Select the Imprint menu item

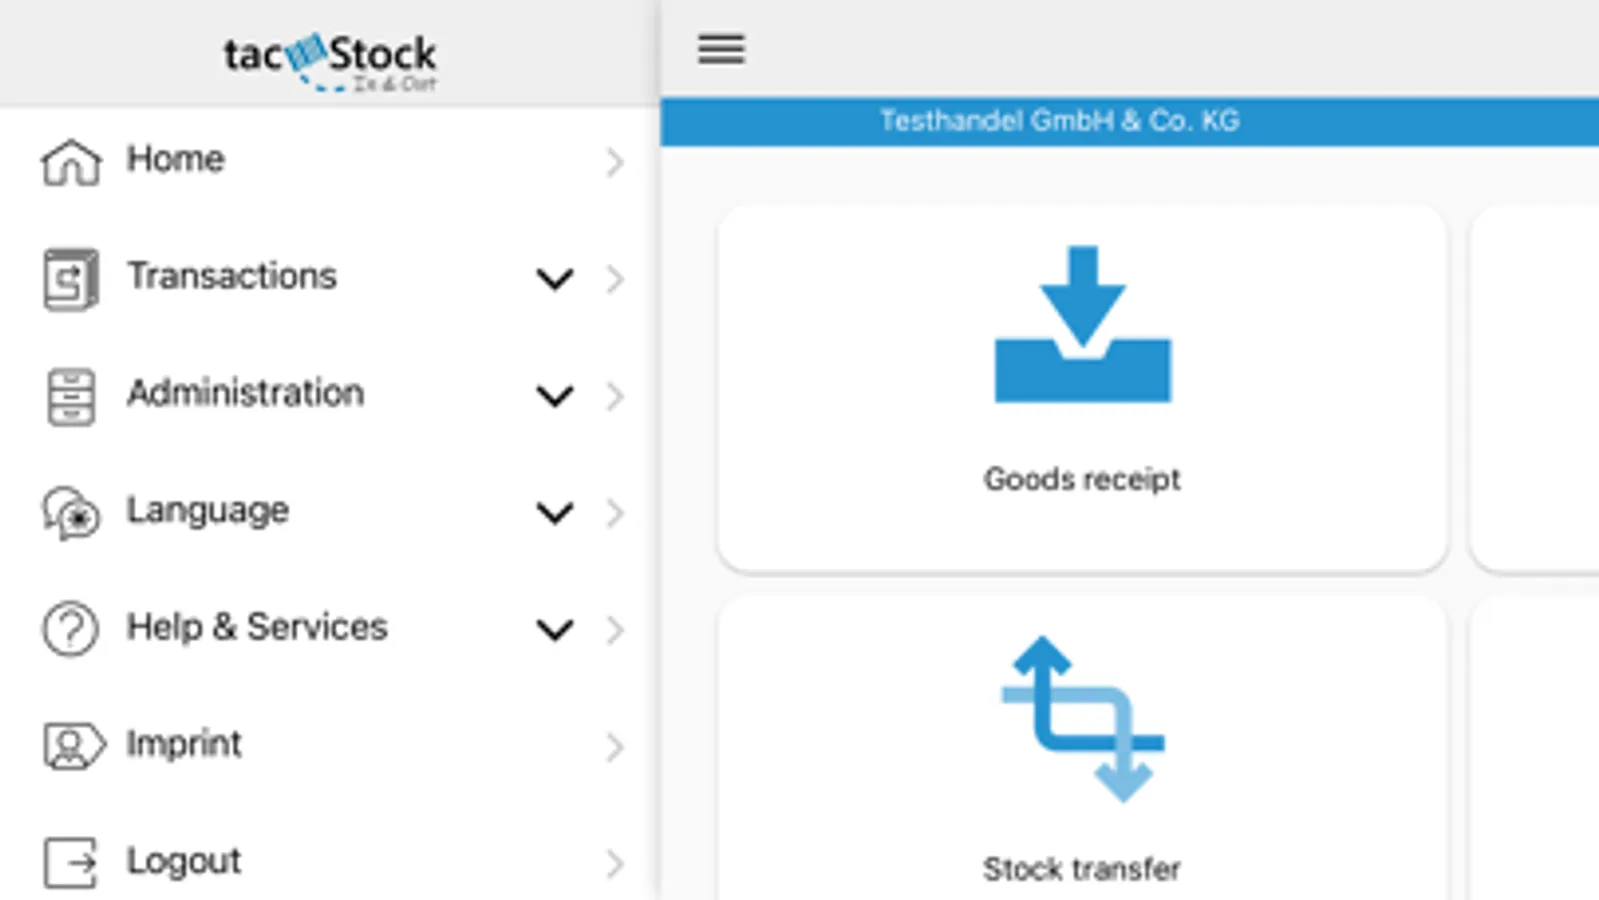click(184, 744)
